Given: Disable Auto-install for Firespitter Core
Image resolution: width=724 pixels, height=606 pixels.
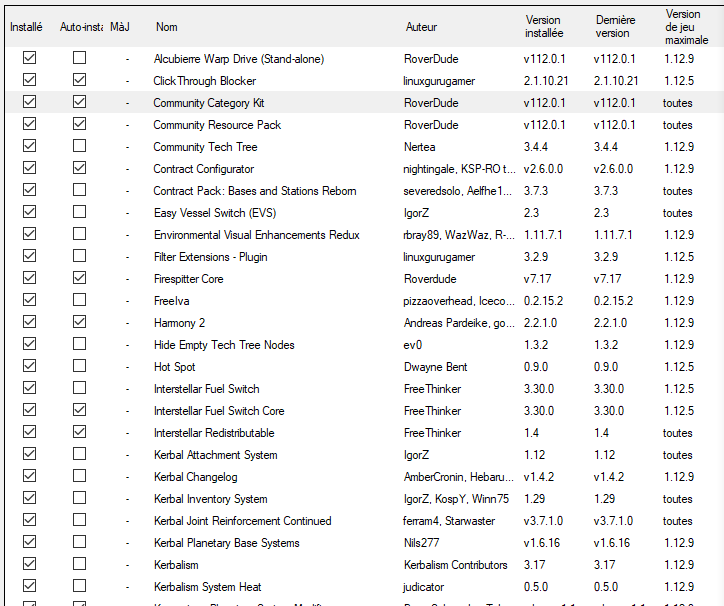Looking at the screenshot, I should coord(79,278).
